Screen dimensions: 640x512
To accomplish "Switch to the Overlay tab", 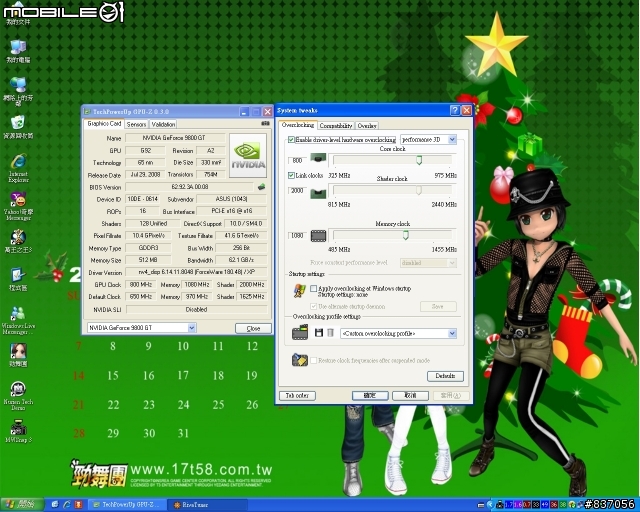I will click(x=367, y=126).
